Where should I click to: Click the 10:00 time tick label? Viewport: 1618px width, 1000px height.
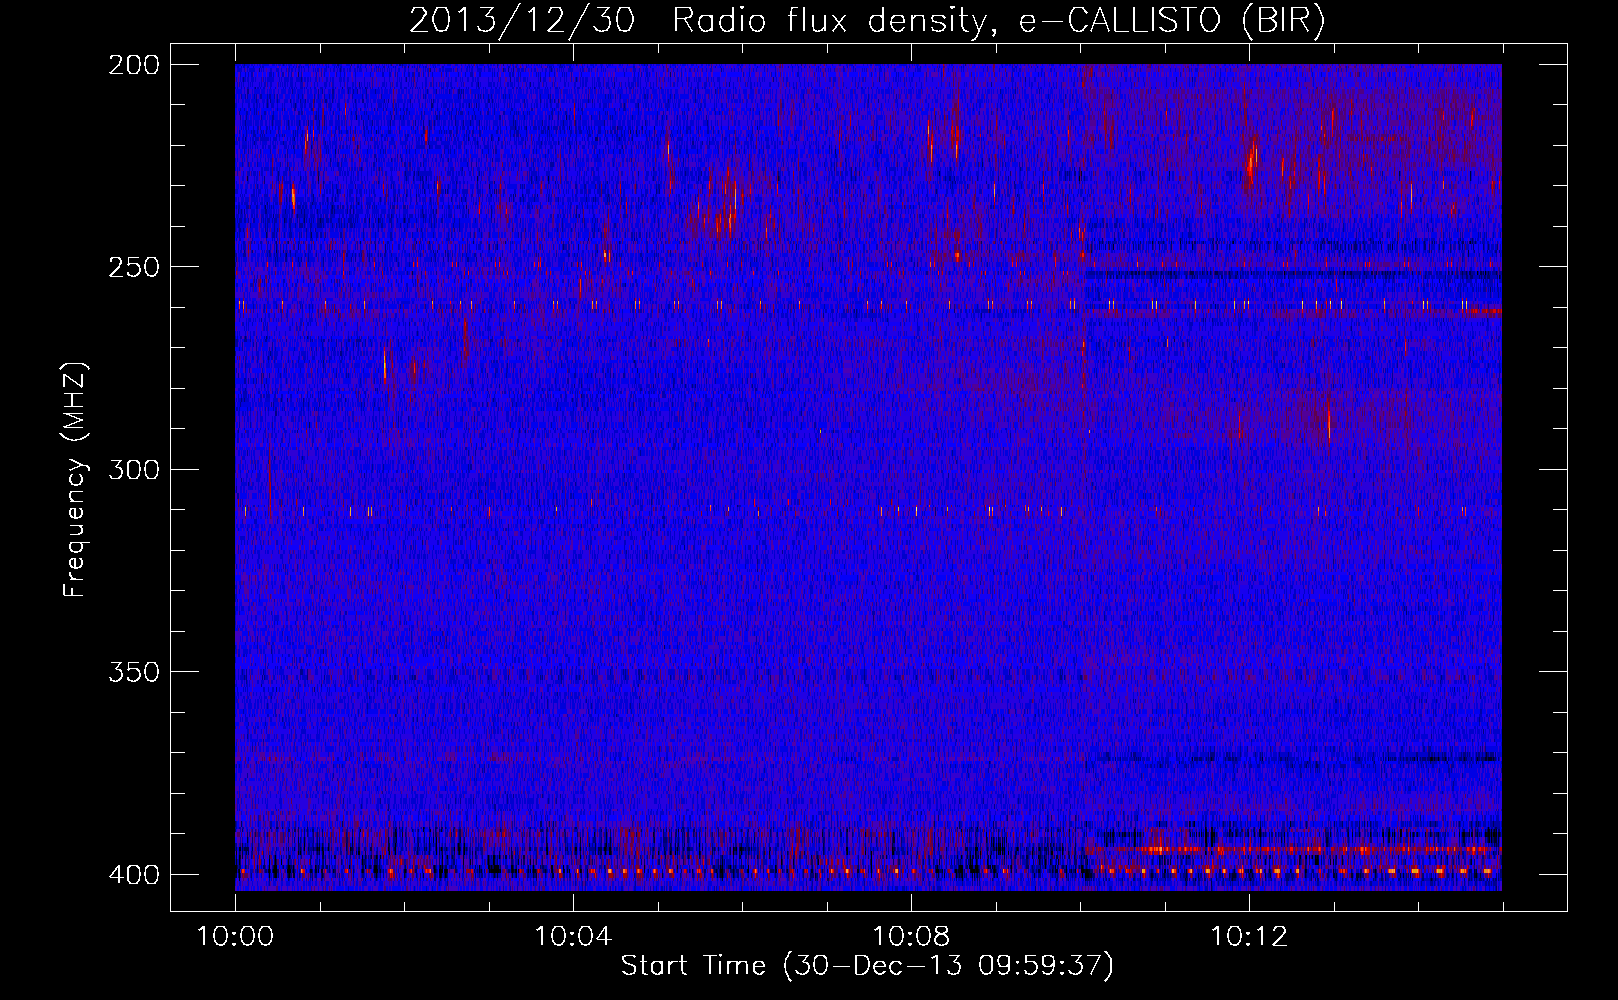235,937
